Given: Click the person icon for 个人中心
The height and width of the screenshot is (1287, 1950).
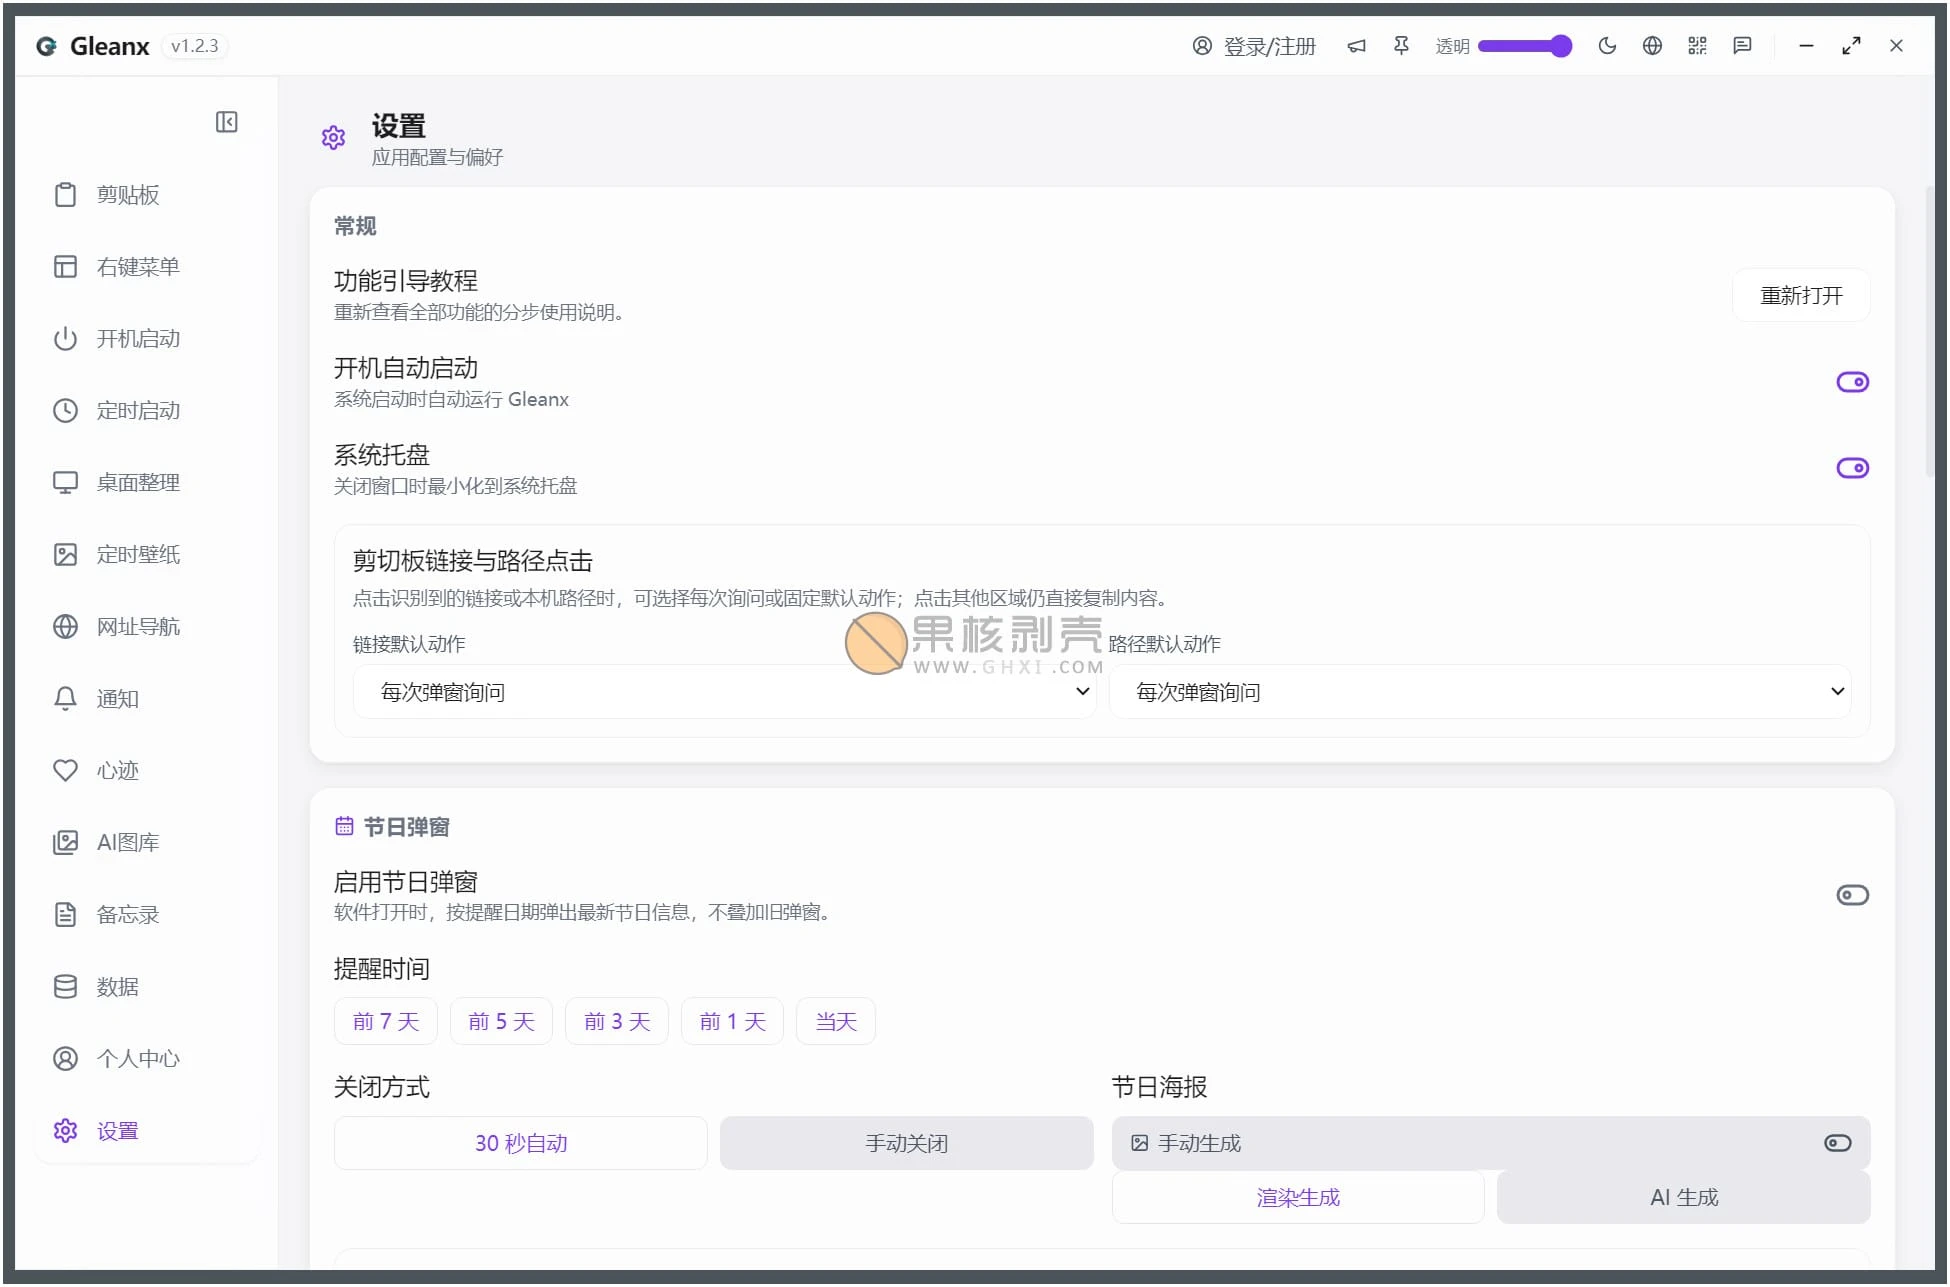Looking at the screenshot, I should (65, 1059).
